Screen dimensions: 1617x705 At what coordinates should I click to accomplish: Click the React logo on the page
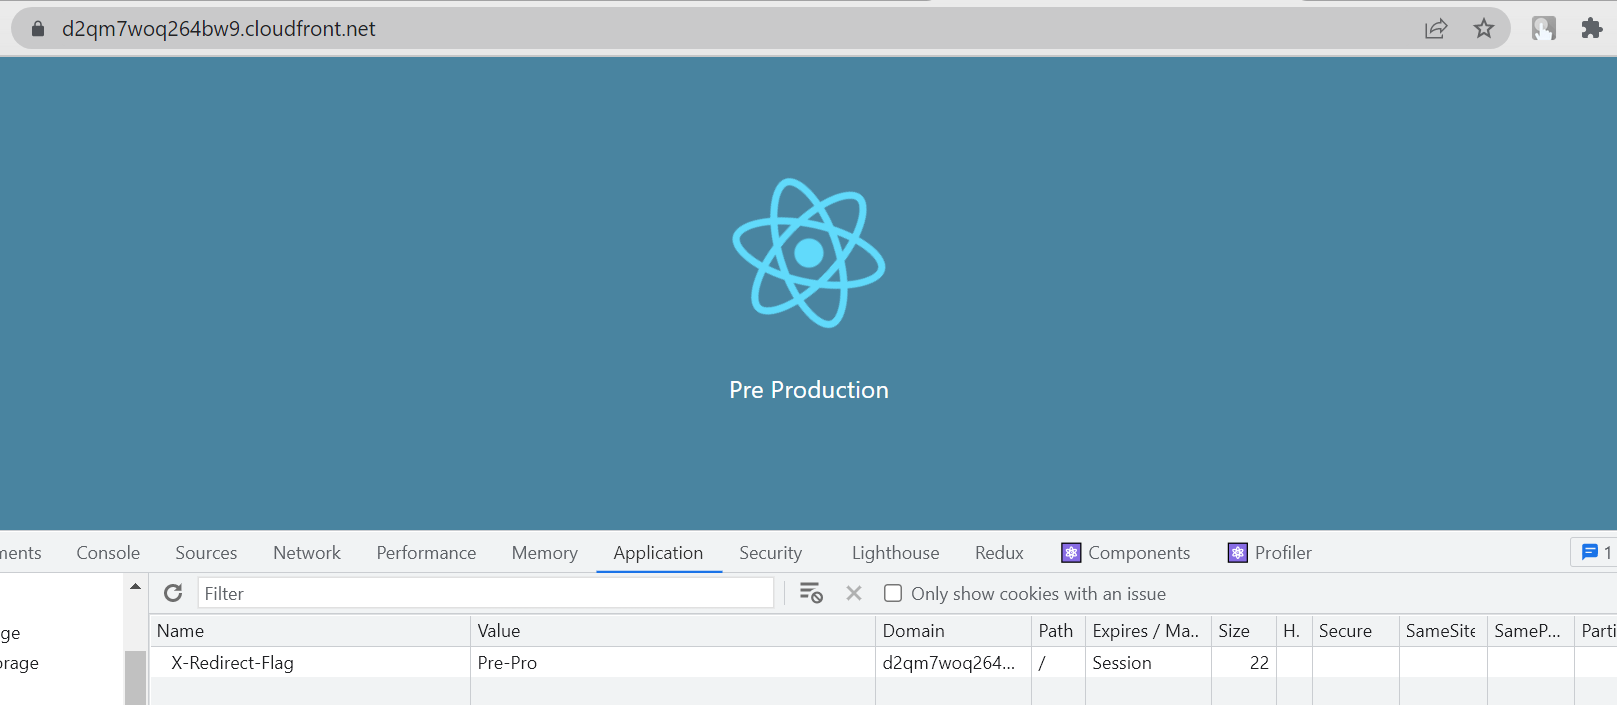808,253
